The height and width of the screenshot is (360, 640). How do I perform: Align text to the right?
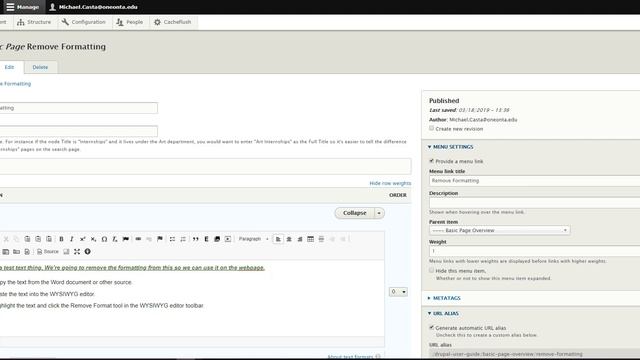tap(300, 239)
